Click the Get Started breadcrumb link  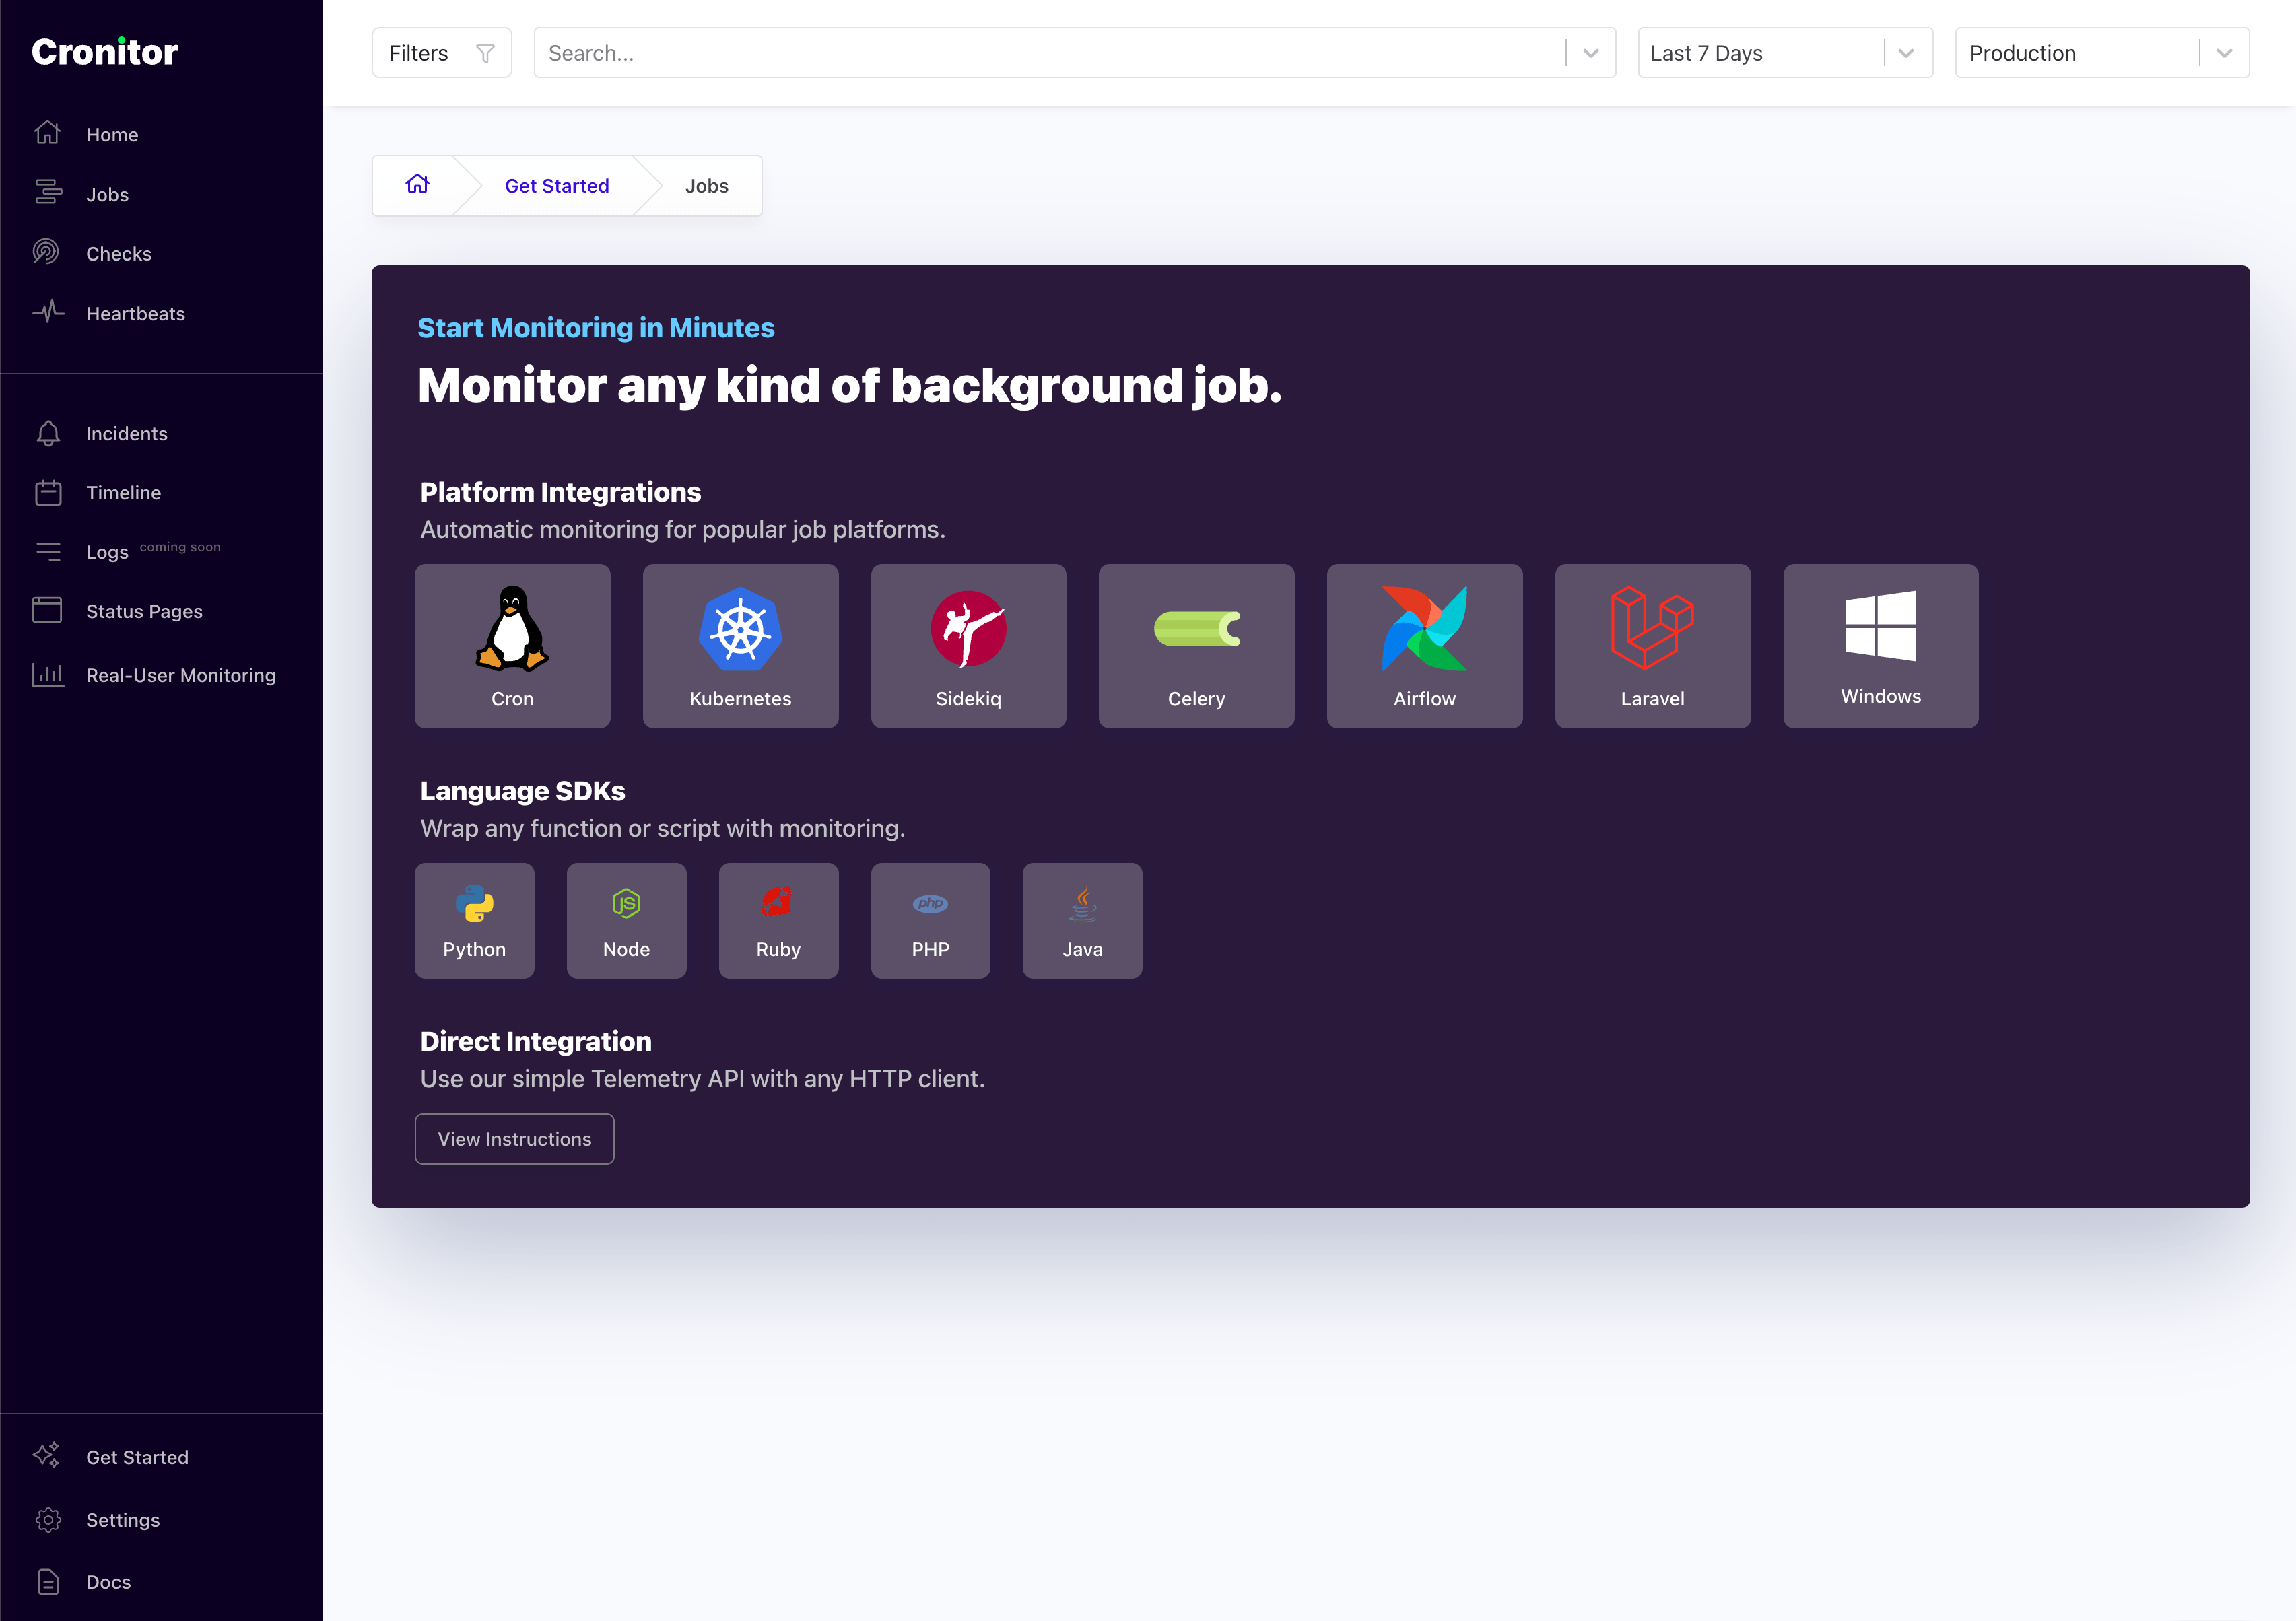(556, 186)
